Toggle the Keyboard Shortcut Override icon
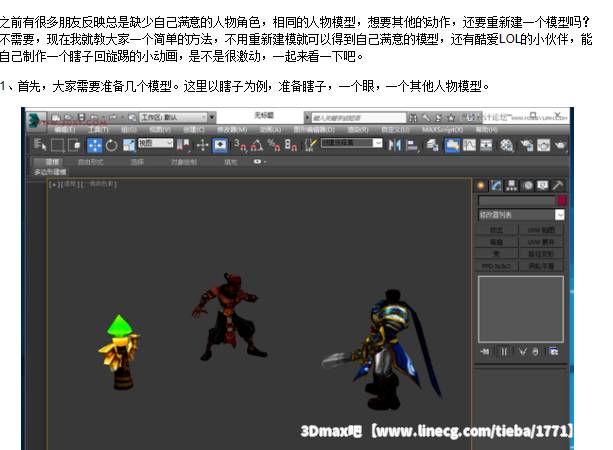Screen dimensions: 613x450 pyautogui.click(x=220, y=145)
